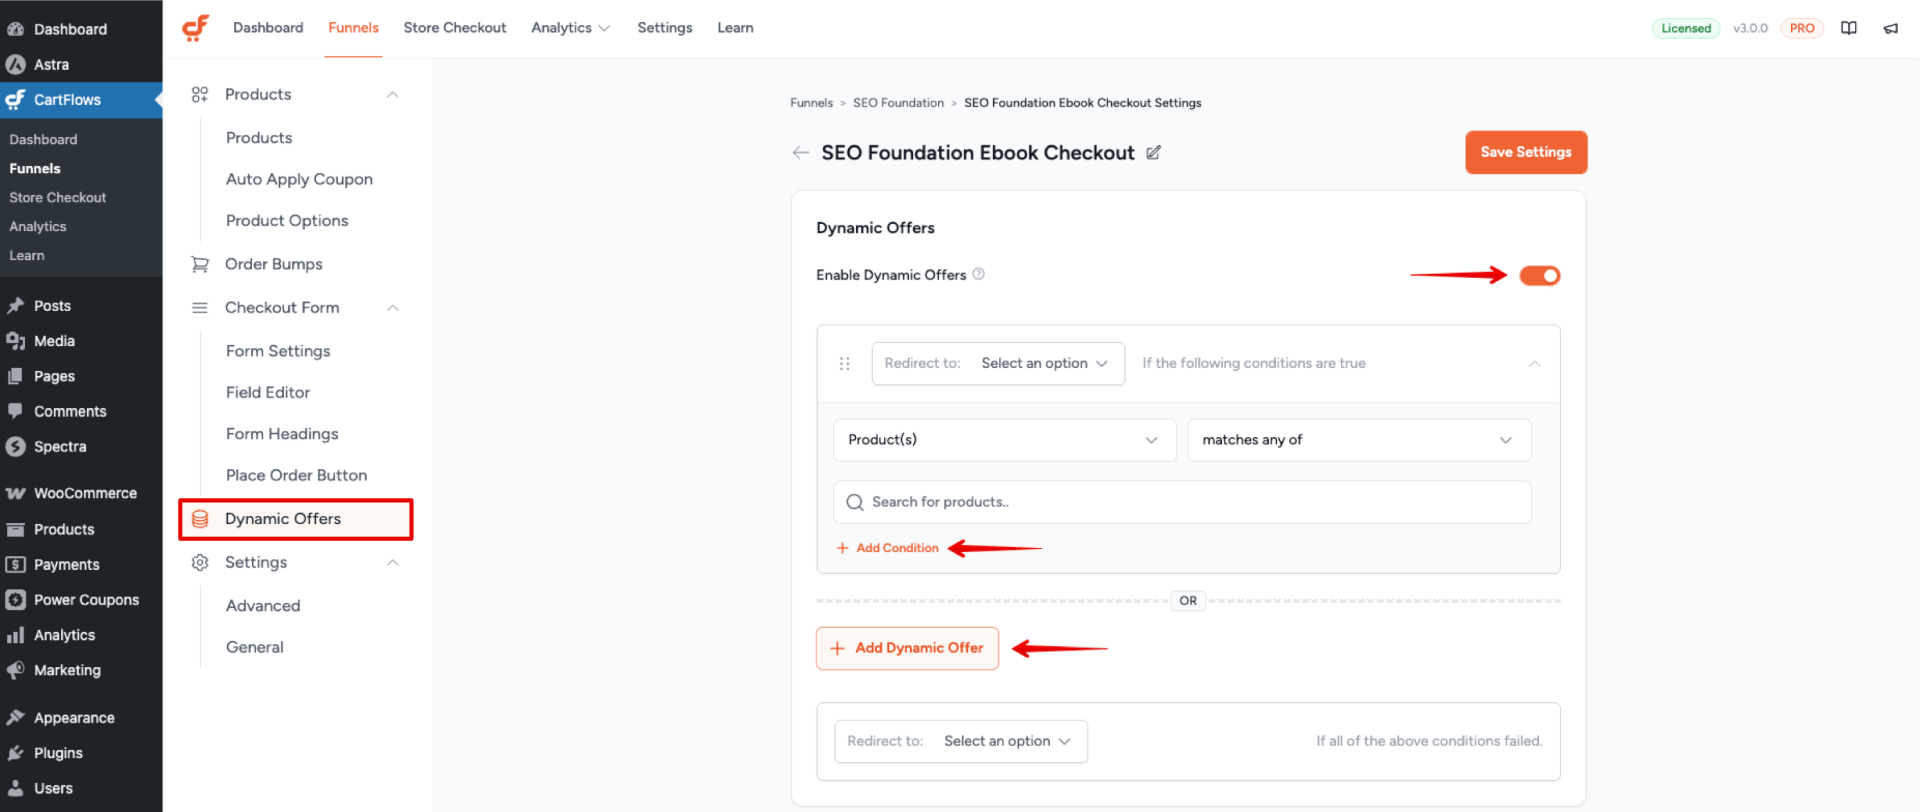The width and height of the screenshot is (1920, 812).
Task: Go back using the left arrow icon
Action: (800, 152)
